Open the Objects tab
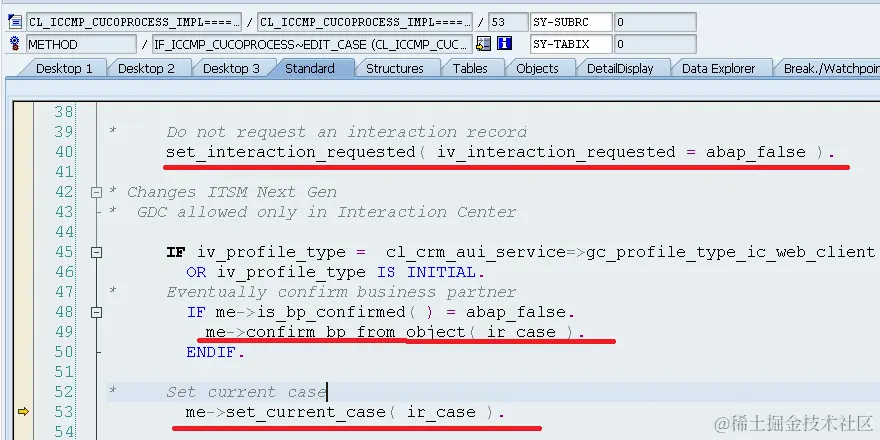 (537, 68)
